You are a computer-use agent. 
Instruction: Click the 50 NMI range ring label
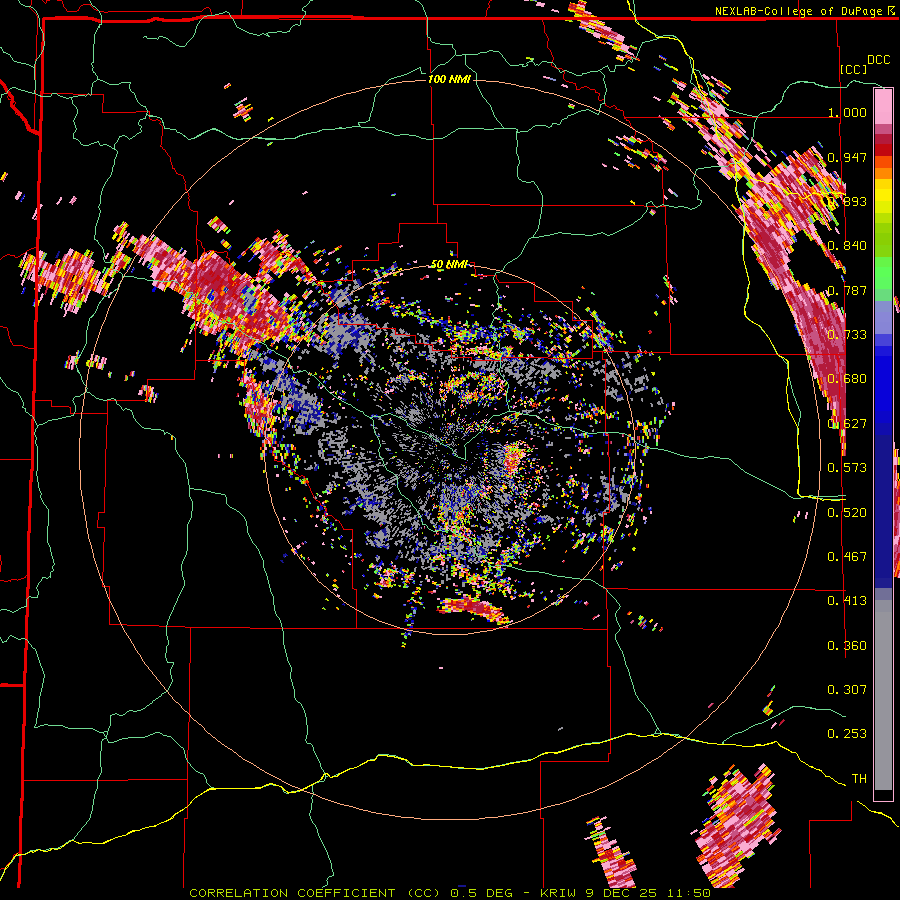click(x=449, y=264)
